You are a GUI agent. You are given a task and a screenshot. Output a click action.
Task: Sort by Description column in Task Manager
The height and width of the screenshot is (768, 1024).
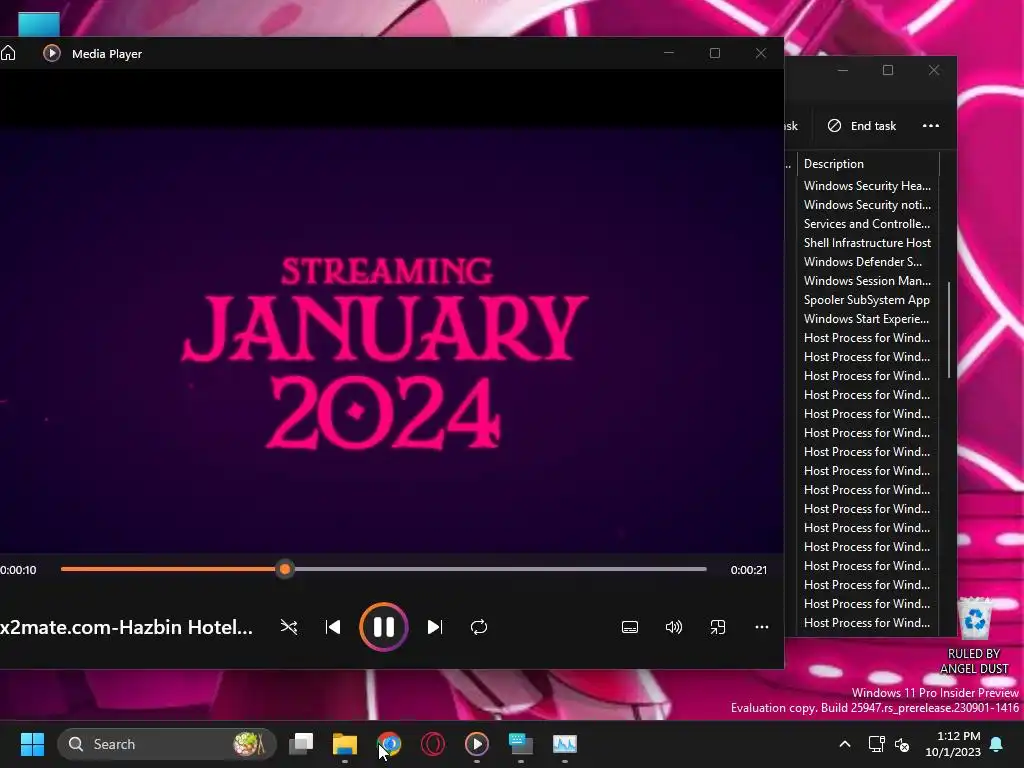pos(868,164)
